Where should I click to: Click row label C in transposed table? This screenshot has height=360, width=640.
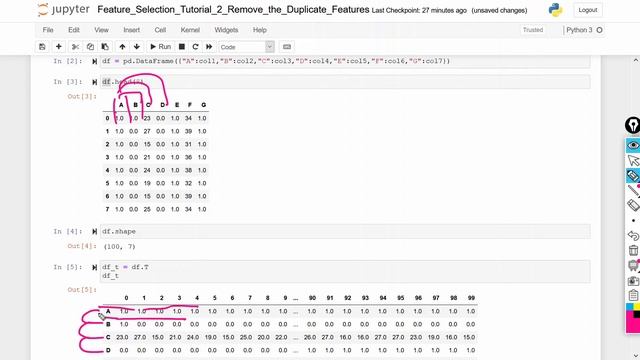tap(108, 337)
